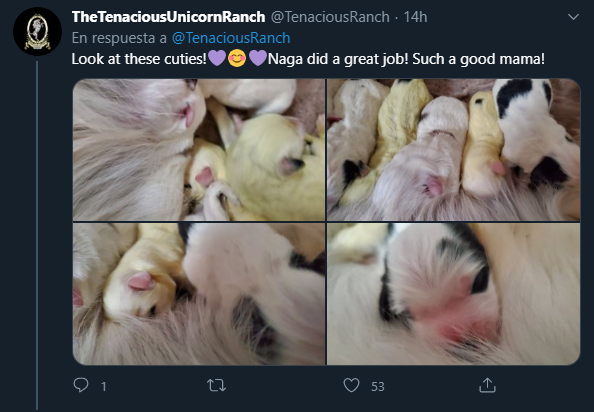Viewport: 594px width, 412px height.
Task: Open the share tweet icon
Action: pos(487,385)
